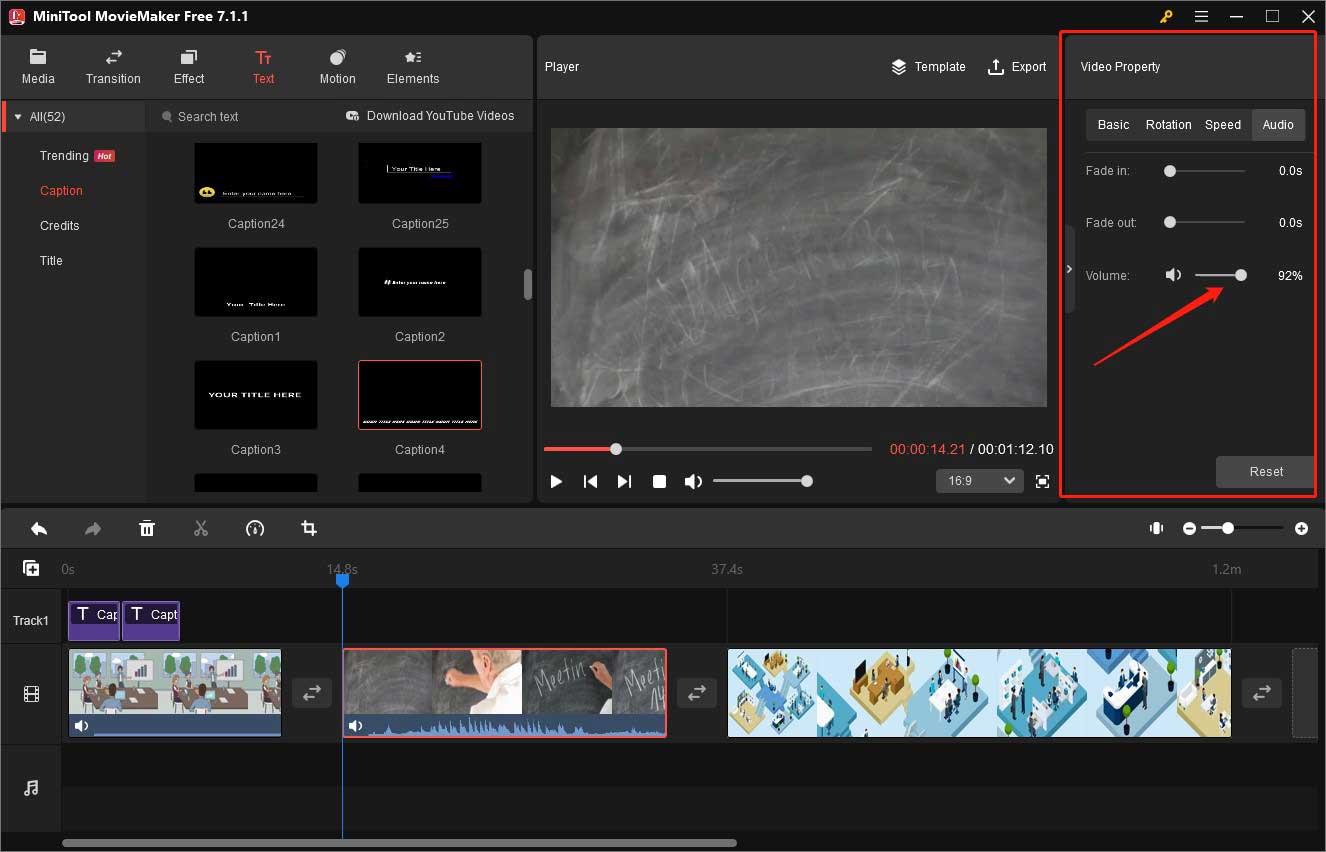Undo the last edit
Screen dimensions: 1326x852
tap(39, 528)
